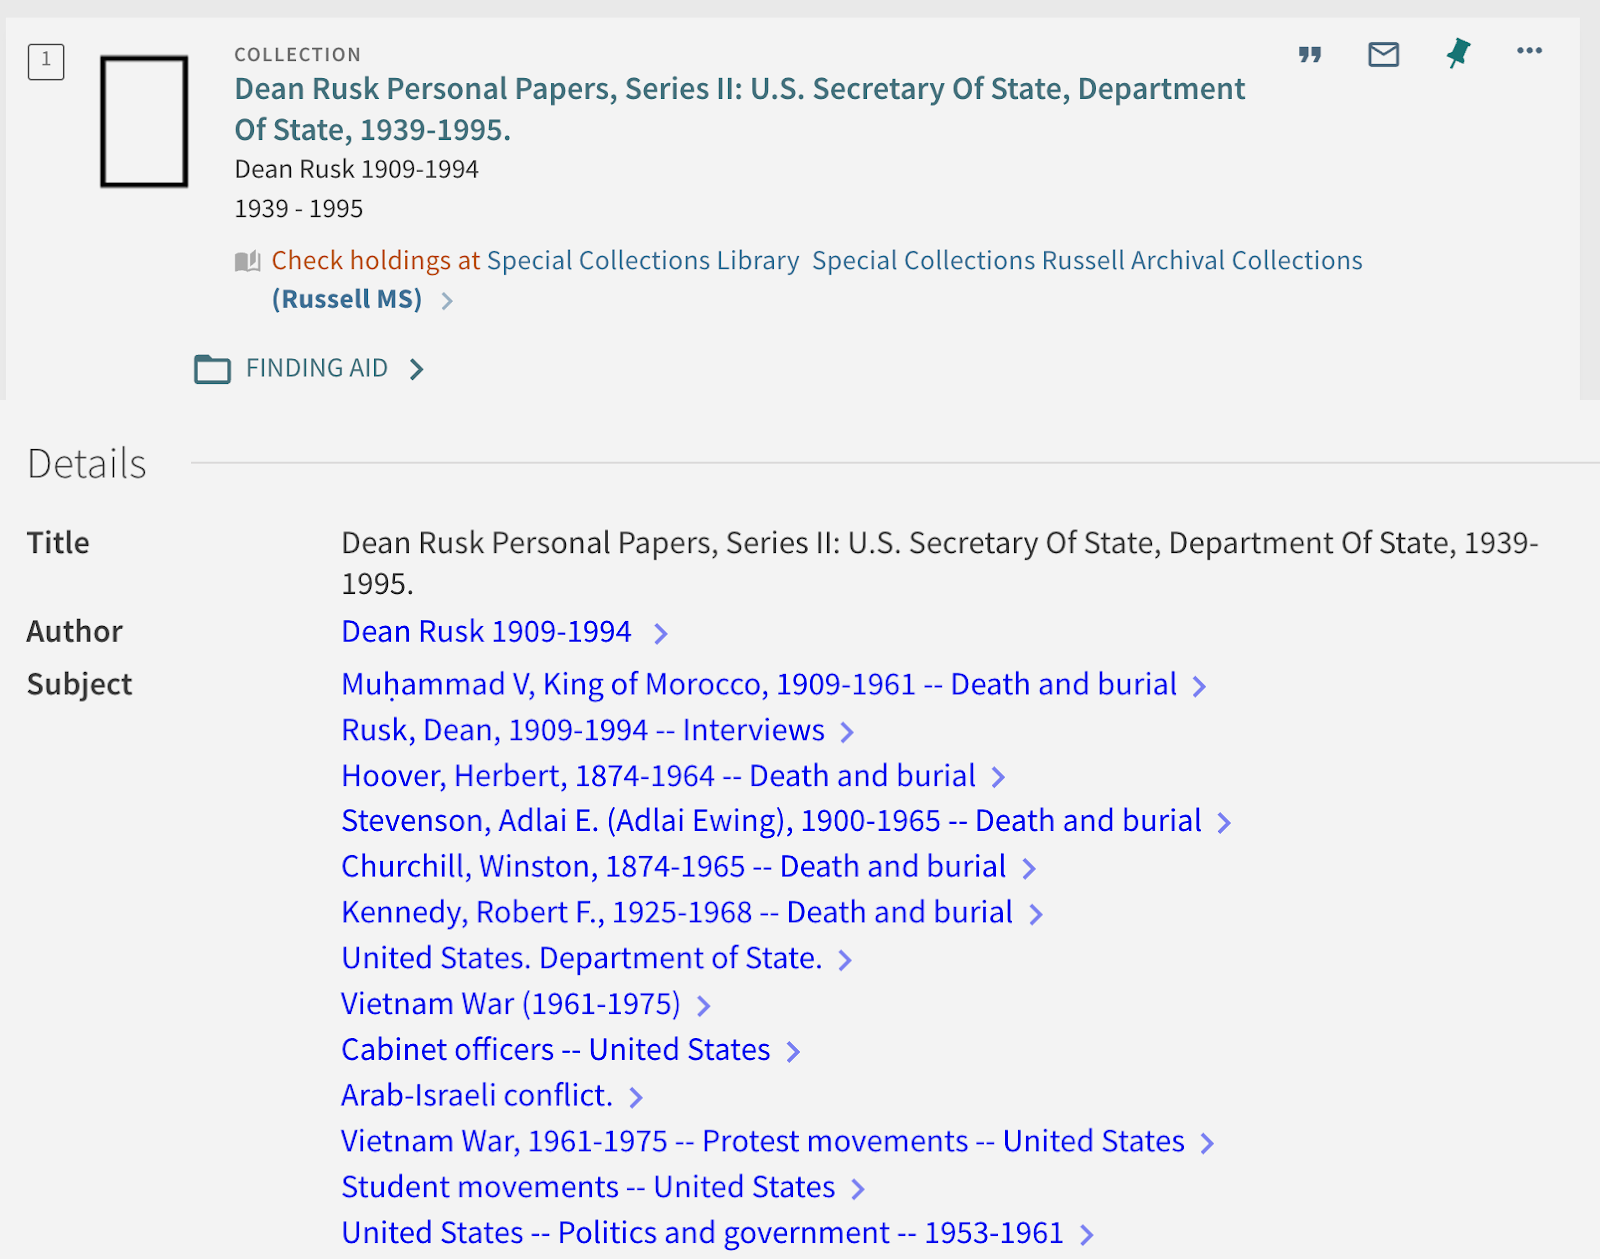1600x1259 pixels.
Task: Expand the Finding Aid section chevron
Action: tap(417, 369)
